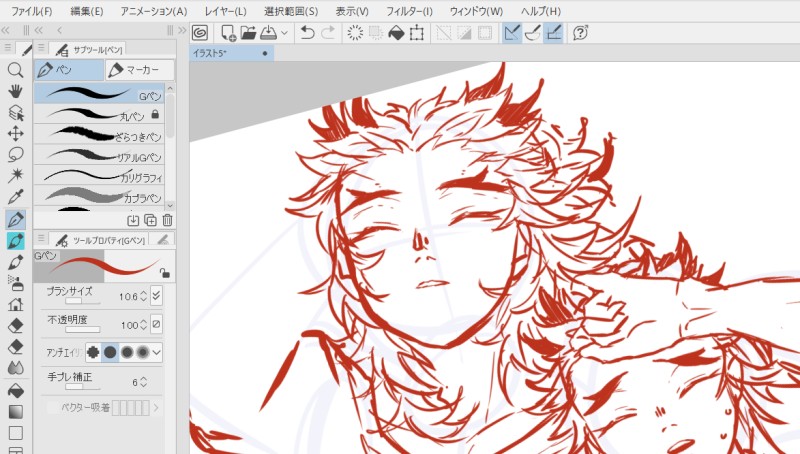Toggle the brush stroke lock icon

(164, 273)
